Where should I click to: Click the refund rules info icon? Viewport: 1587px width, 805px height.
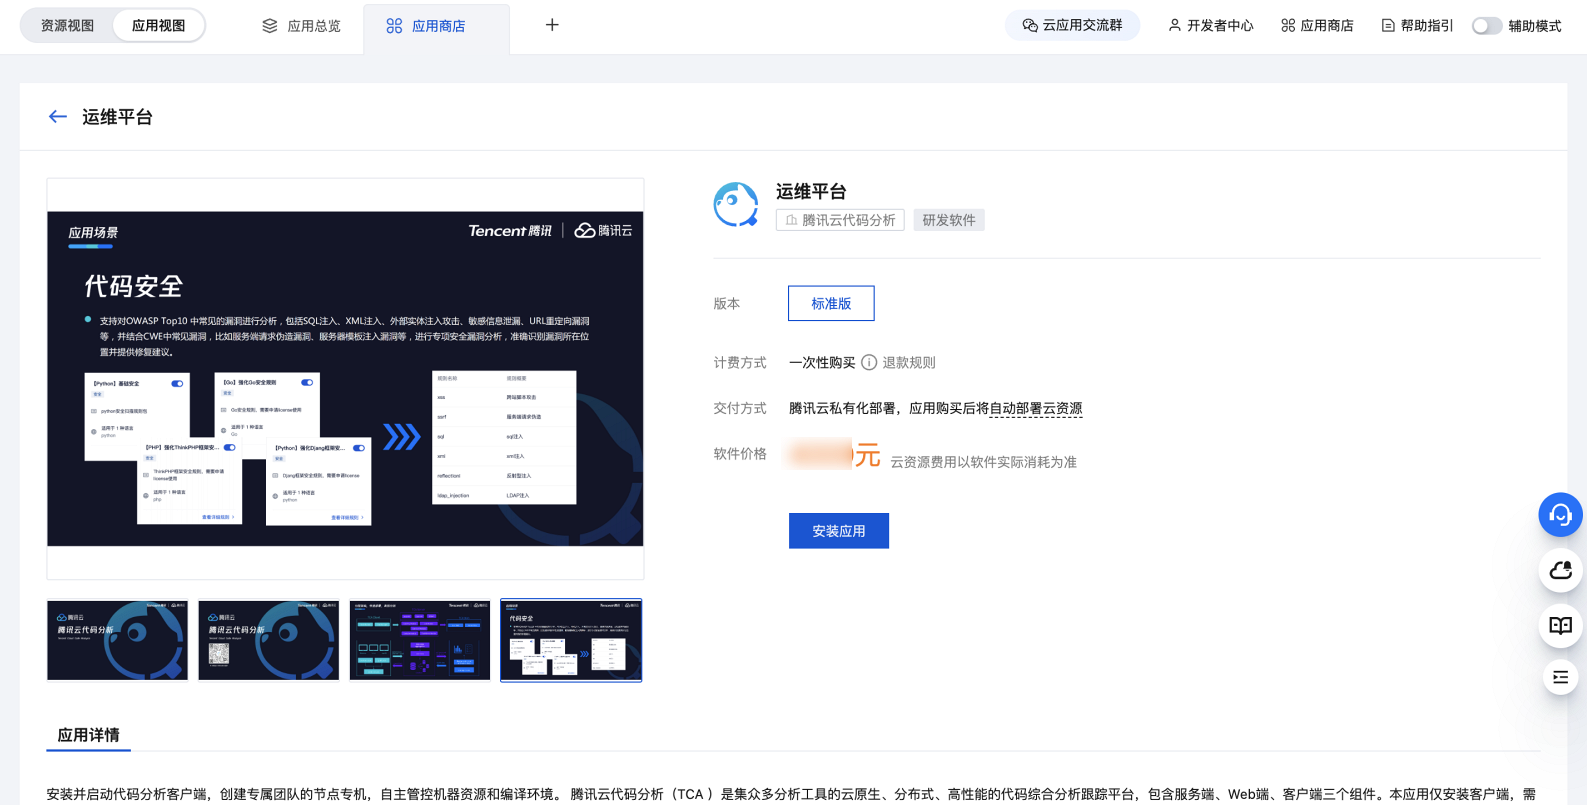869,362
